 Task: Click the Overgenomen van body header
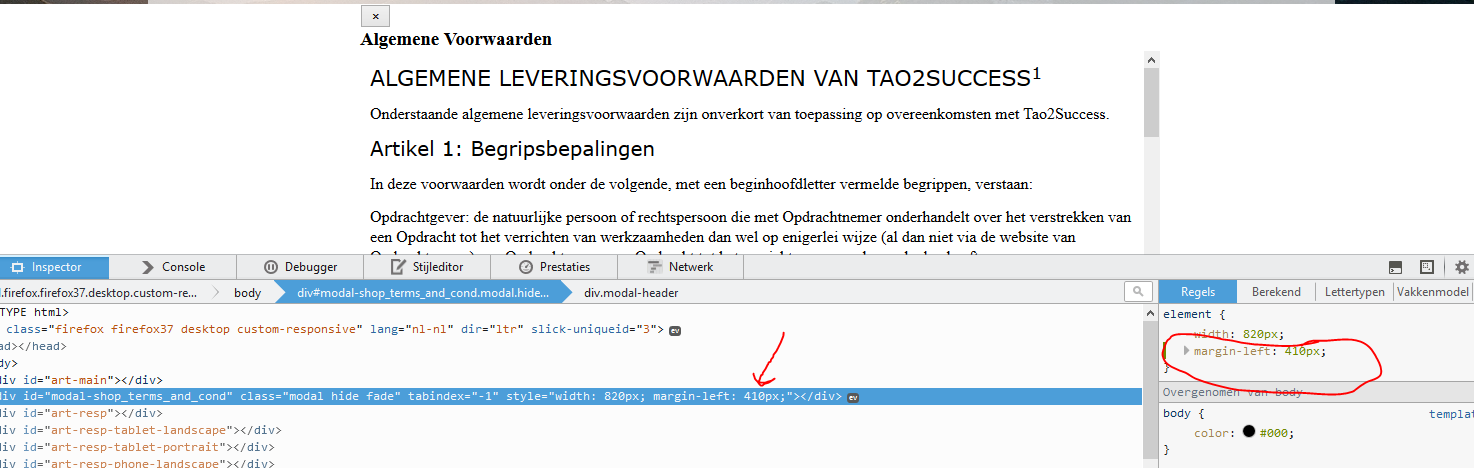pyautogui.click(x=1233, y=392)
